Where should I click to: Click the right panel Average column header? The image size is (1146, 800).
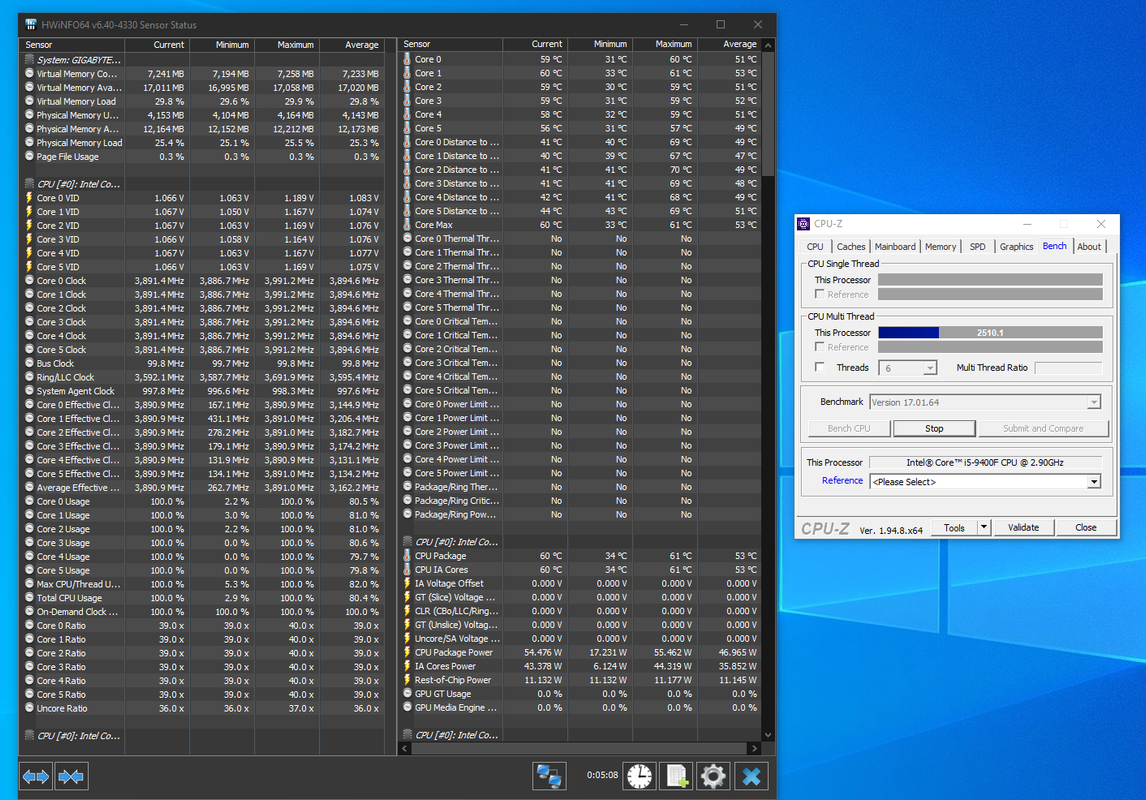tap(729, 45)
